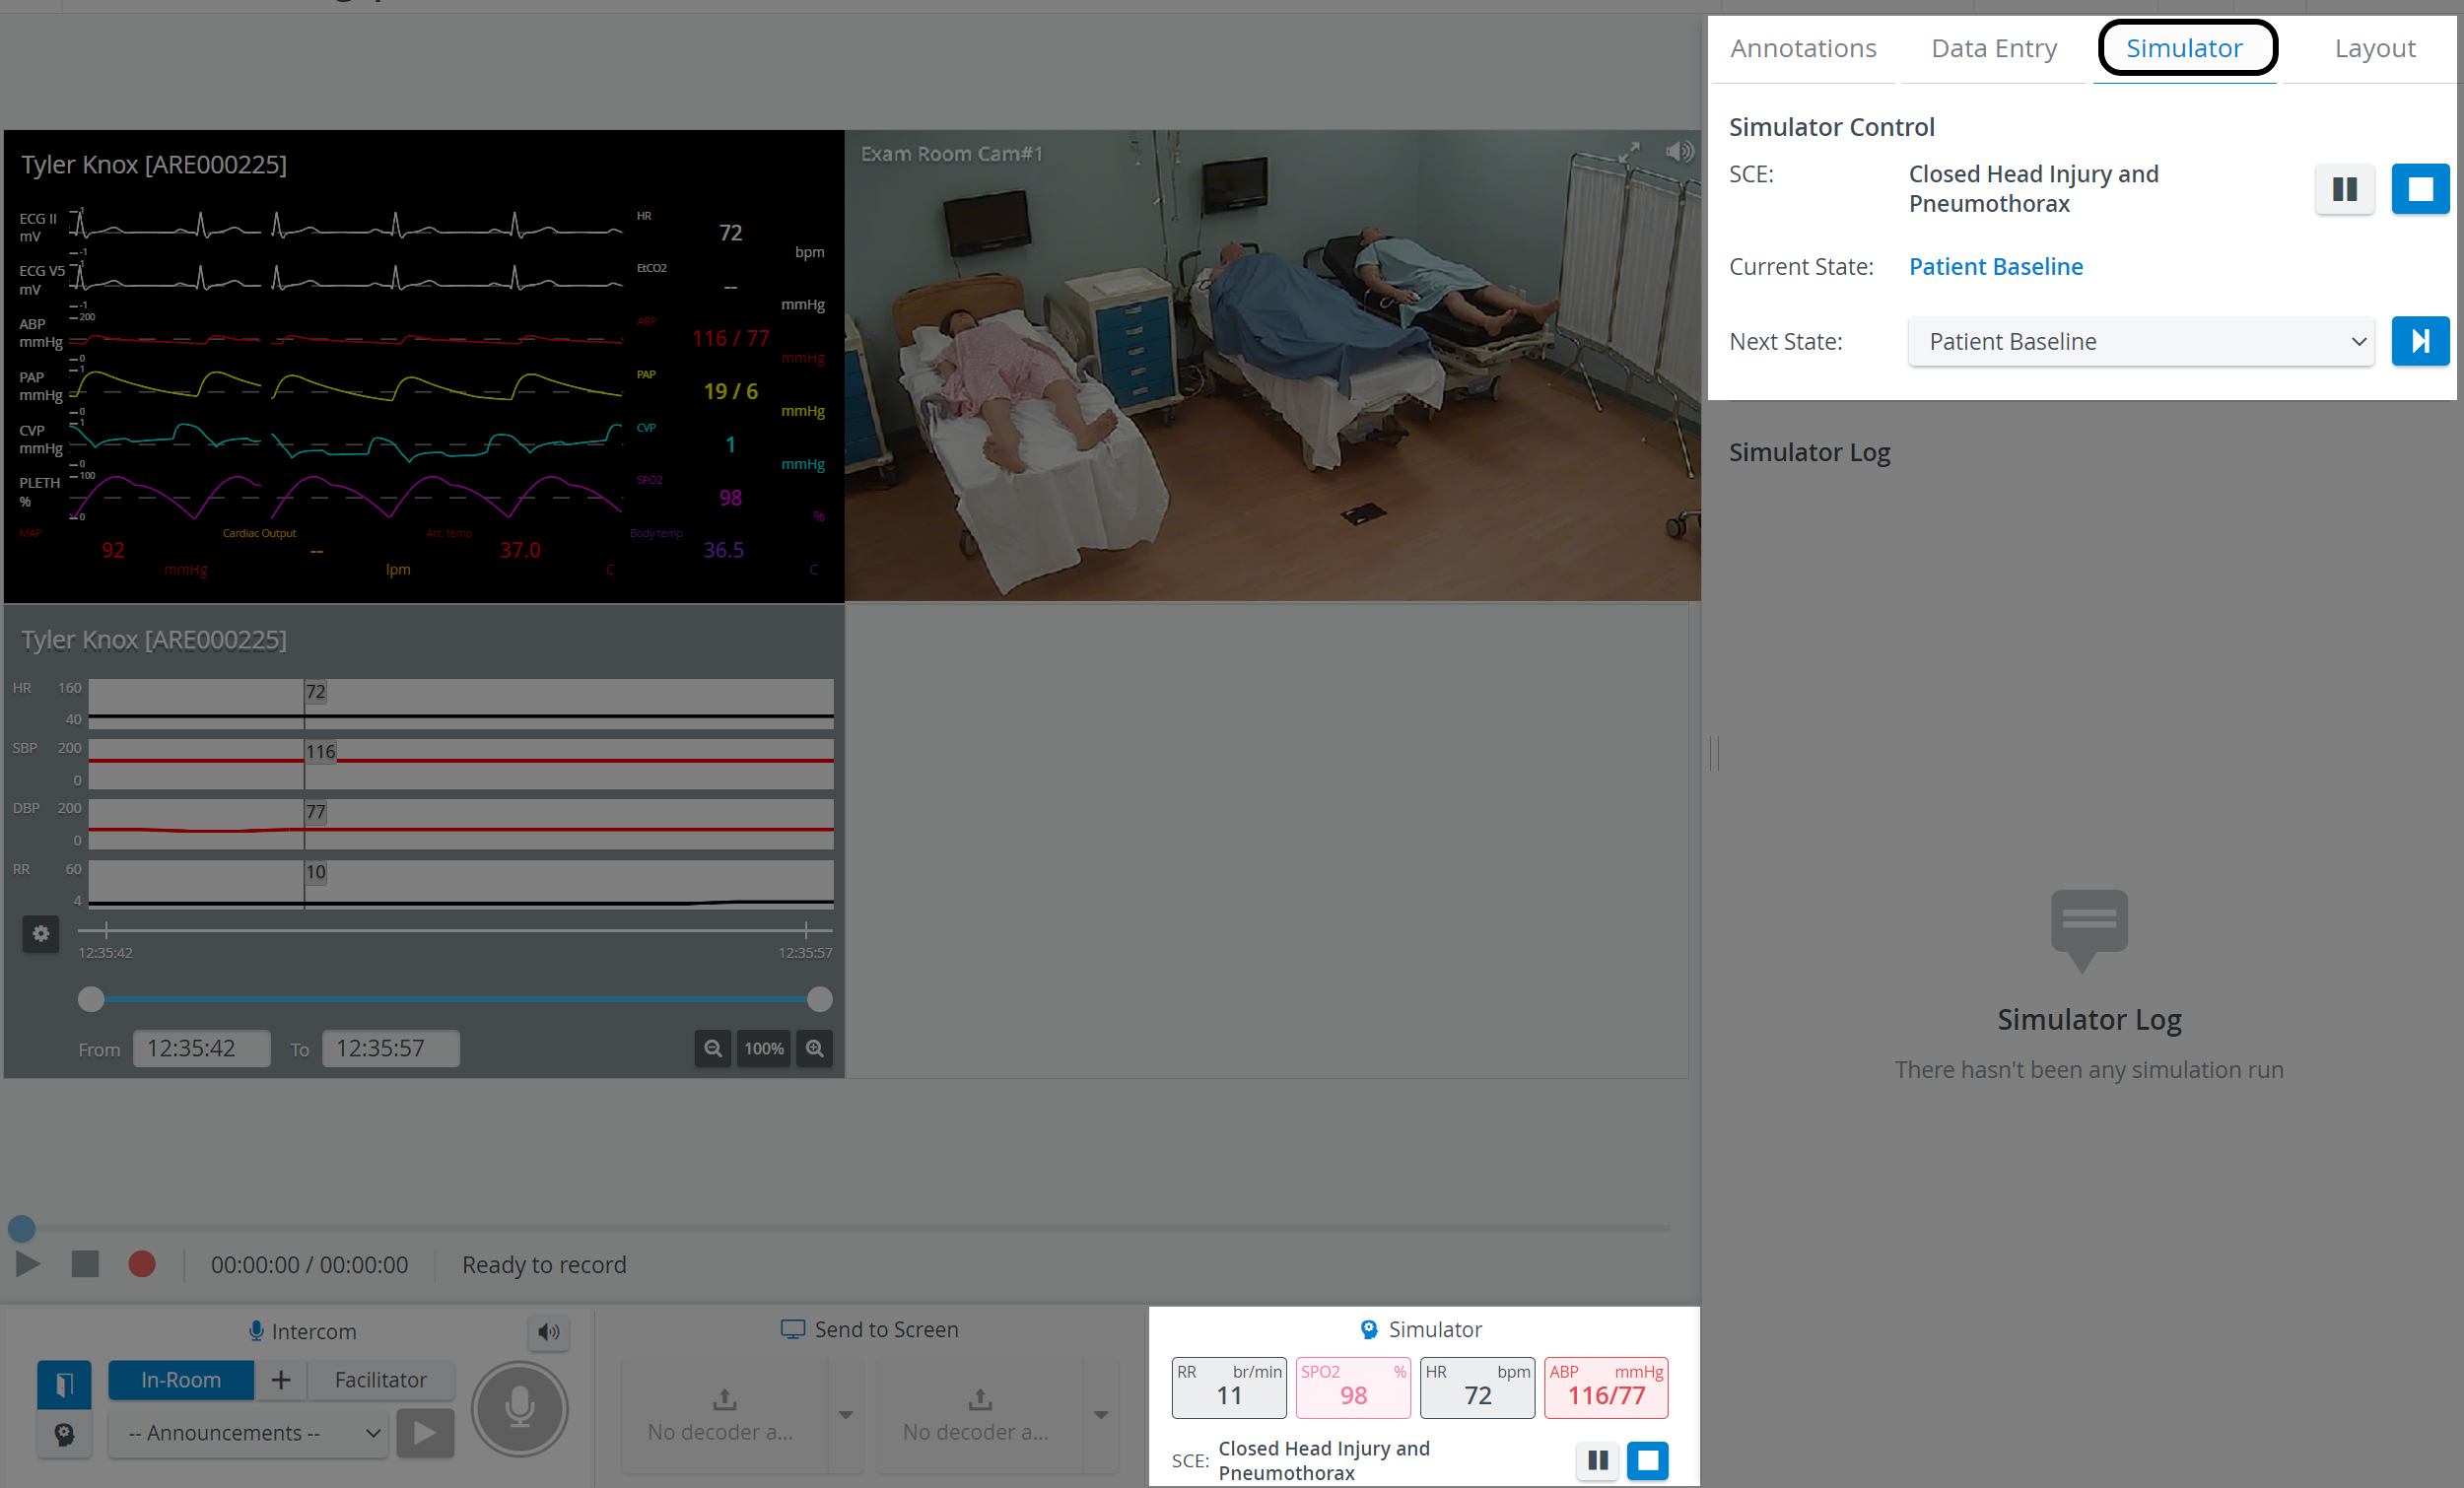Toggle the intercom speaker volume
This screenshot has width=2464, height=1488.
[549, 1331]
